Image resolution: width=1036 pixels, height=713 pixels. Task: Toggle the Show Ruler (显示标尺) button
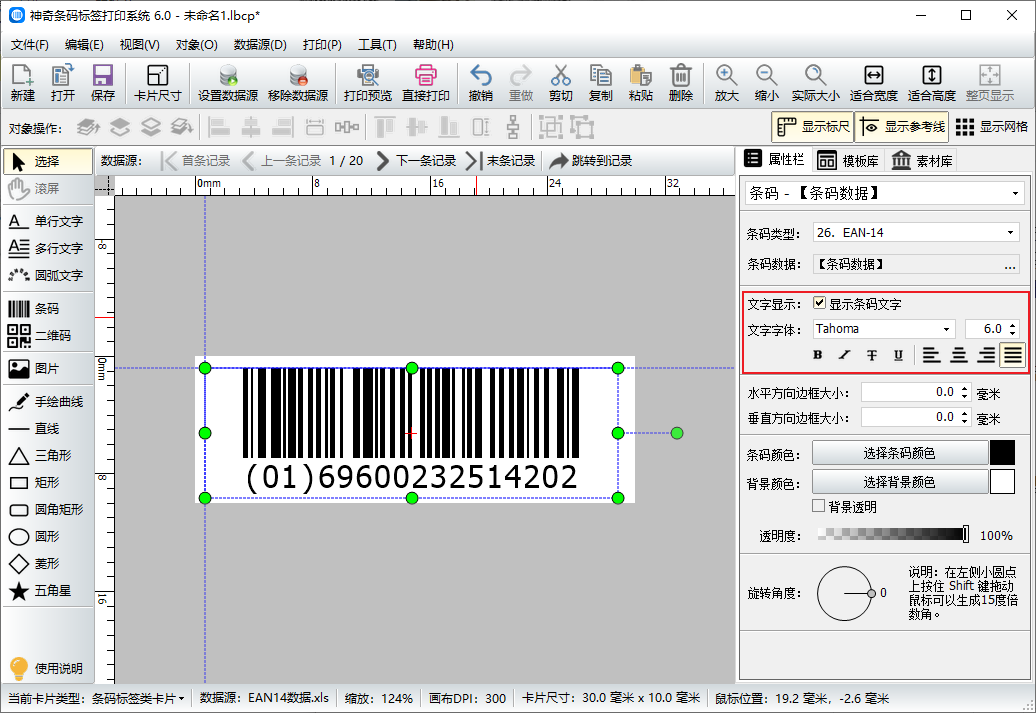click(812, 127)
